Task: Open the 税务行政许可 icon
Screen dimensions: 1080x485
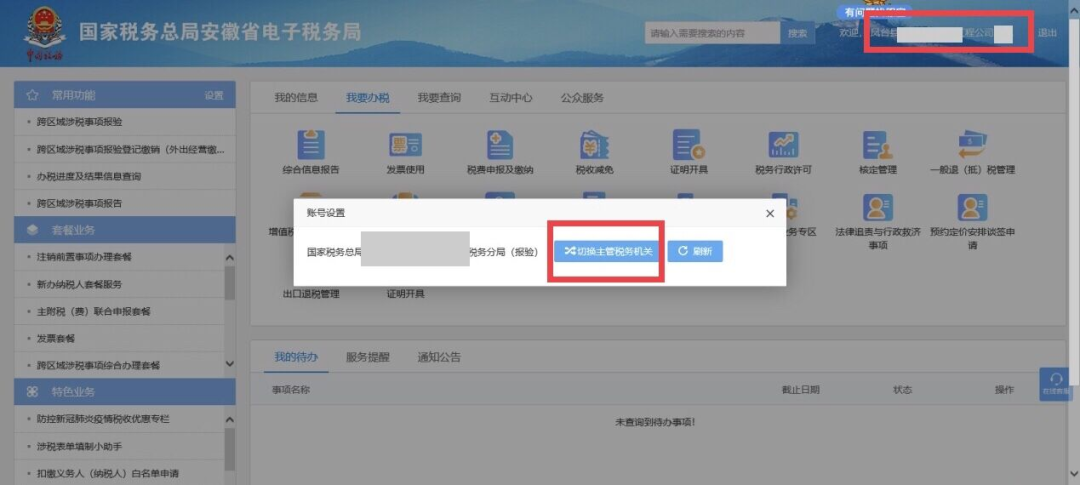Action: [x=783, y=145]
